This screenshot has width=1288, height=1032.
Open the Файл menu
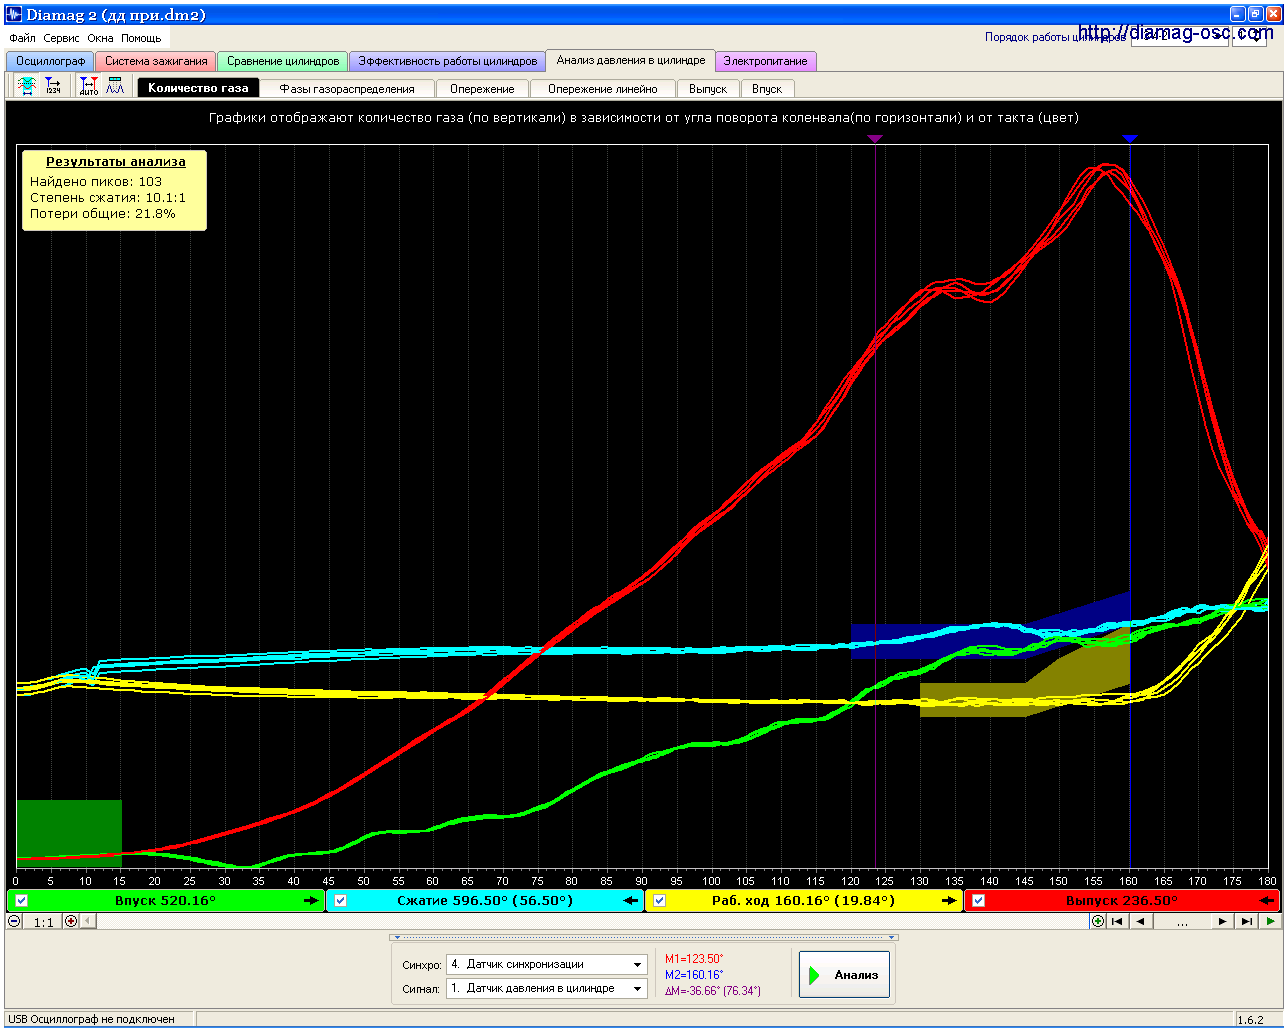coord(22,38)
